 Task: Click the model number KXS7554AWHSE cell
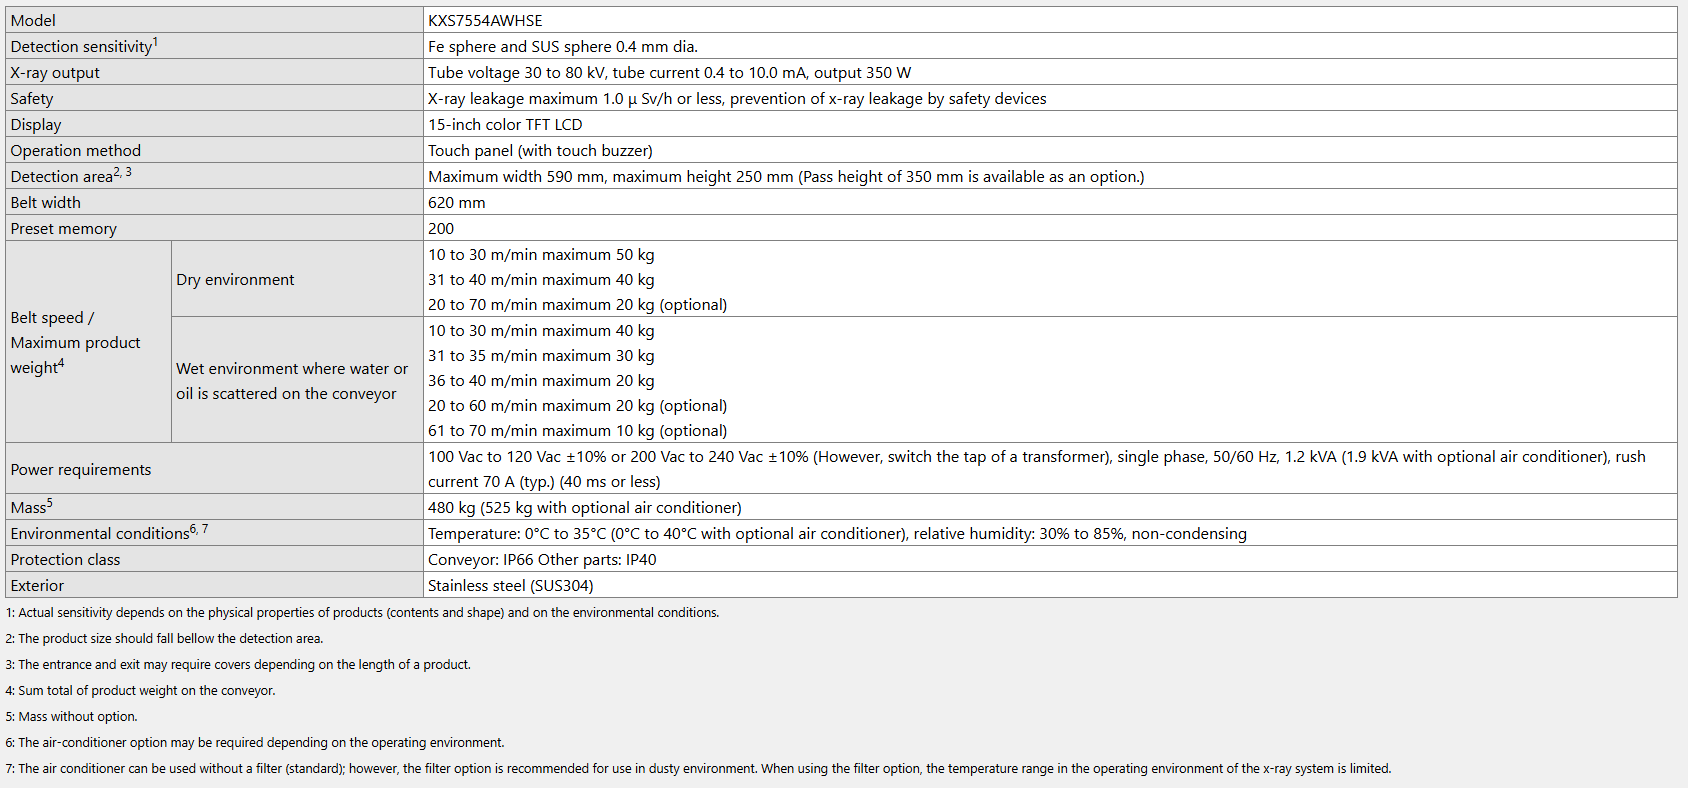485,20
